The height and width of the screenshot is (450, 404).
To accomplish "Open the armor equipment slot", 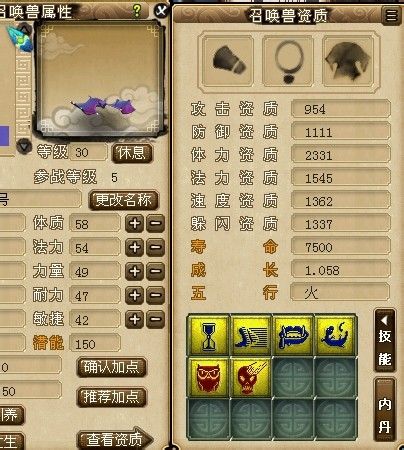I will point(348,61).
